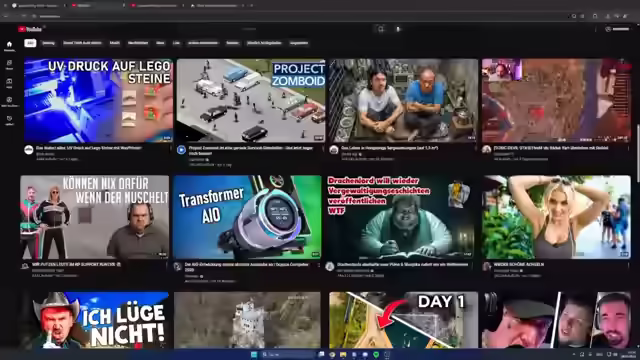
Task: Click the channel avatar under the Project Zomboid video
Action: tap(181, 150)
